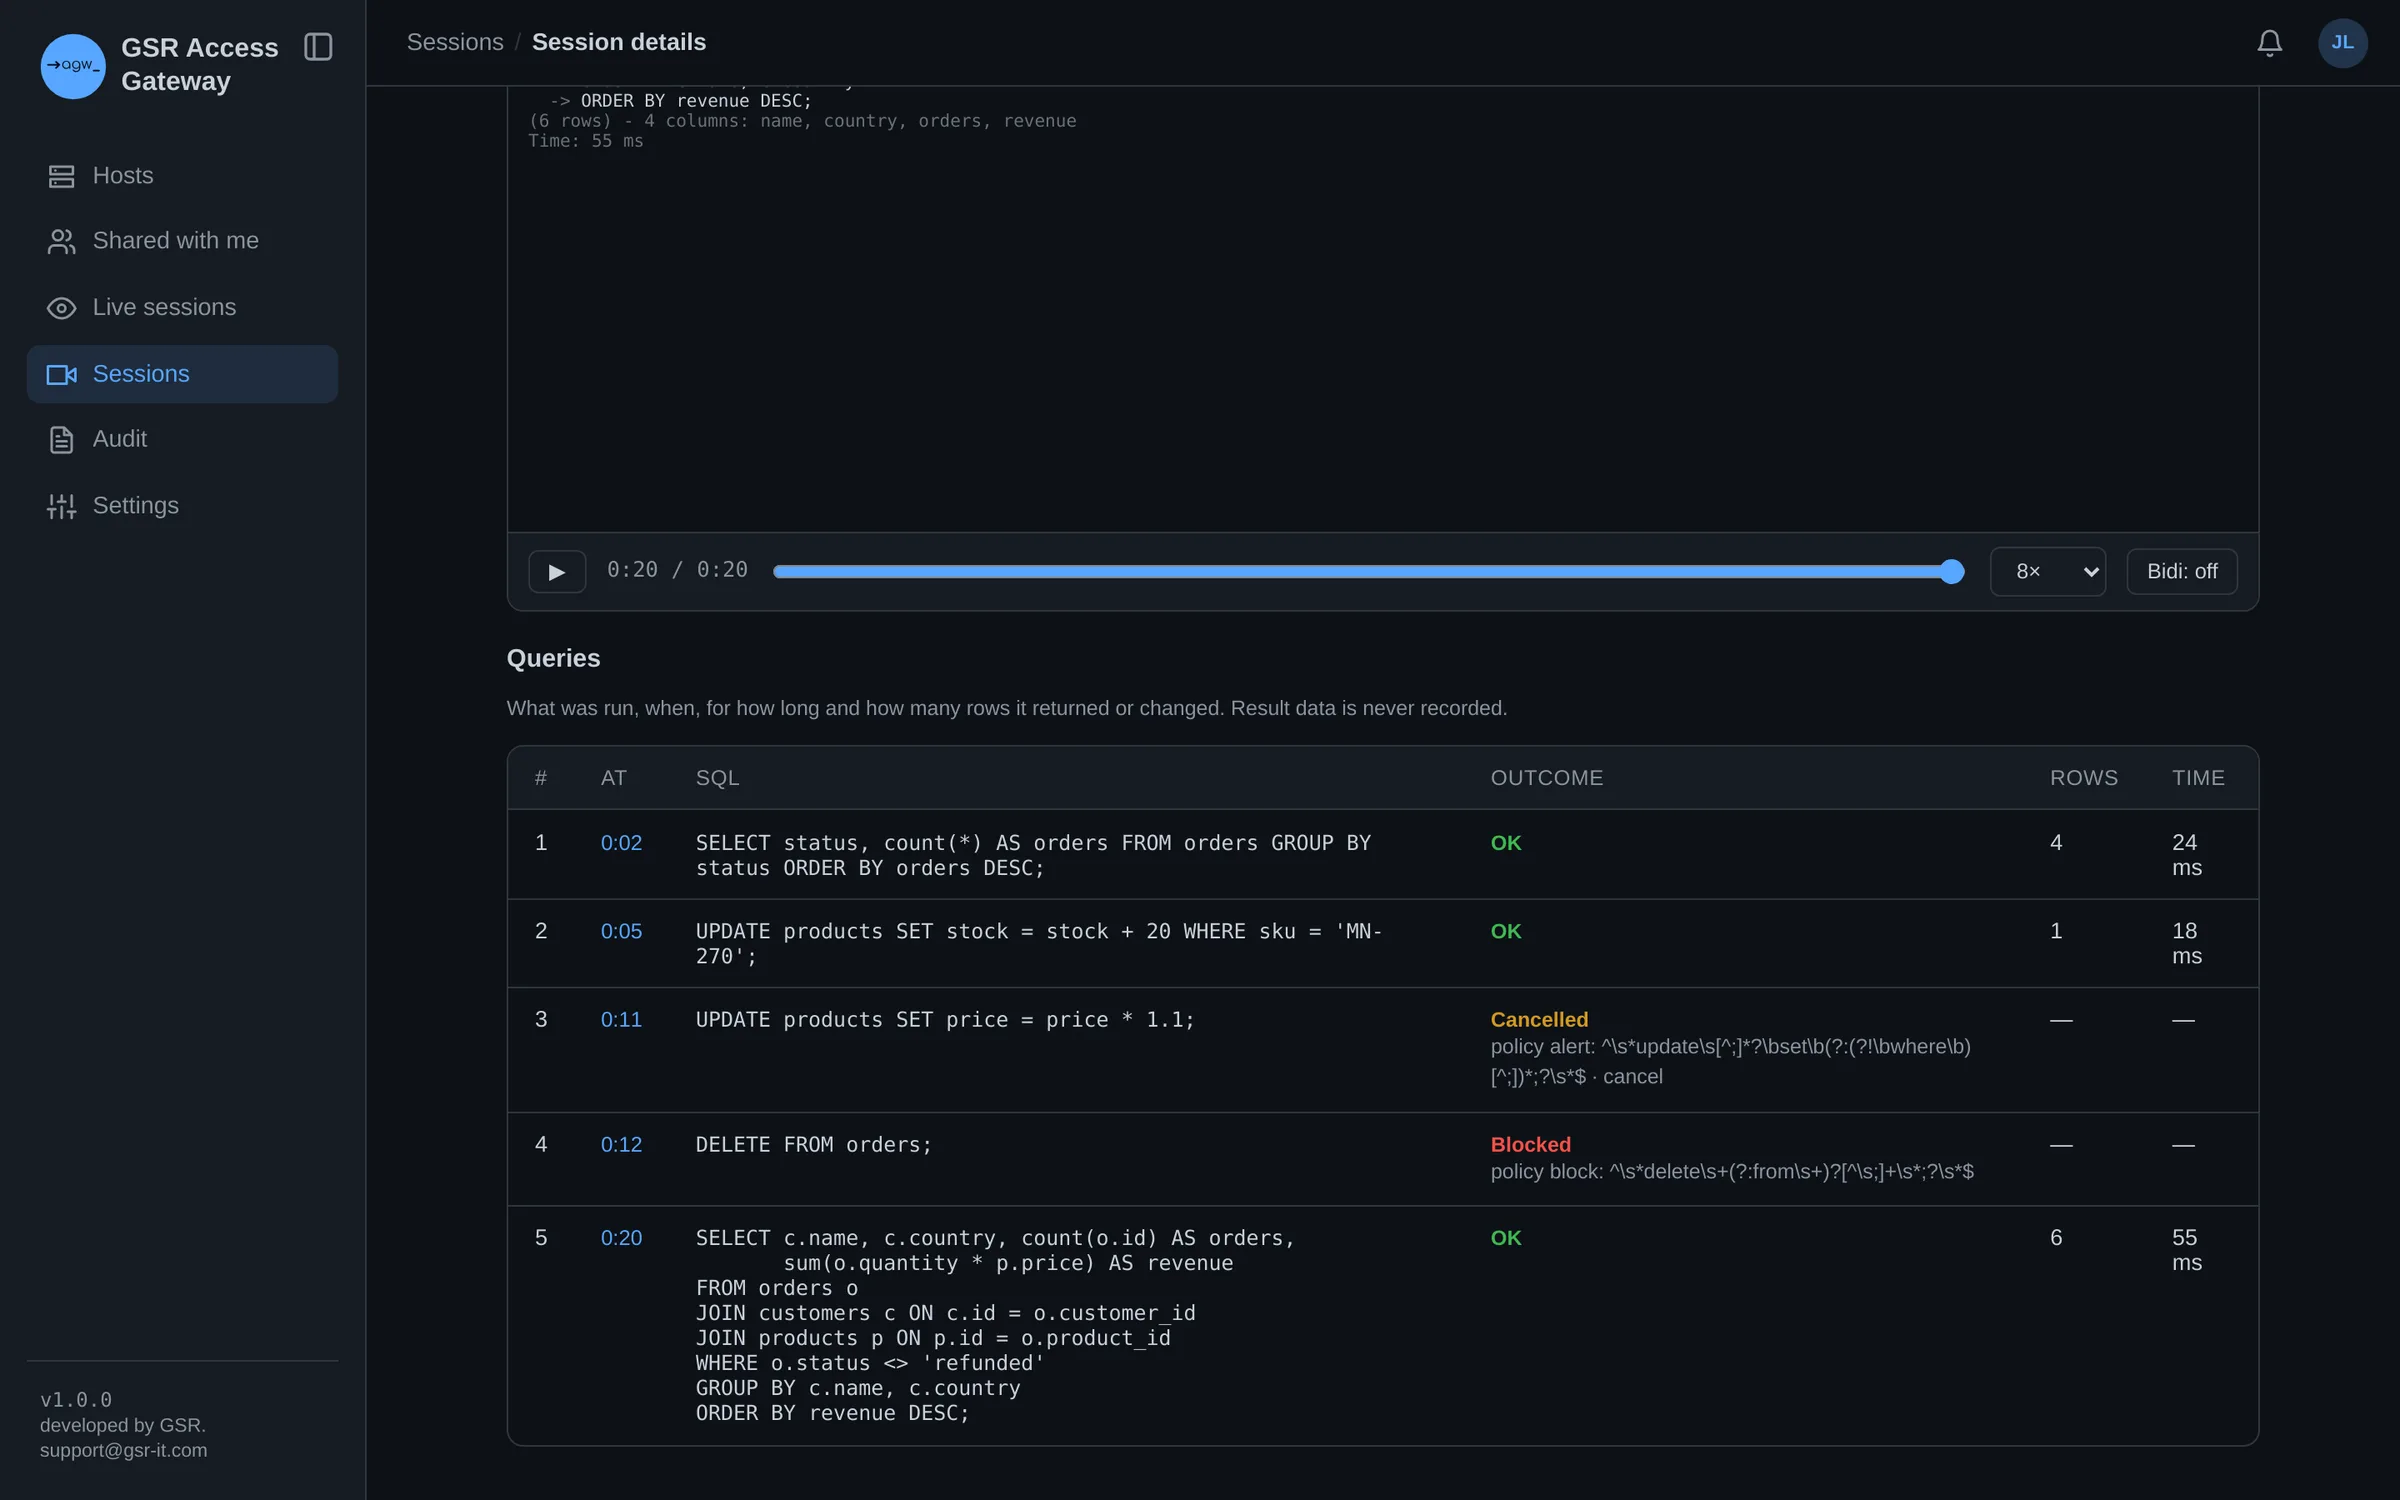Open notifications via the bell icon

[x=2269, y=43]
